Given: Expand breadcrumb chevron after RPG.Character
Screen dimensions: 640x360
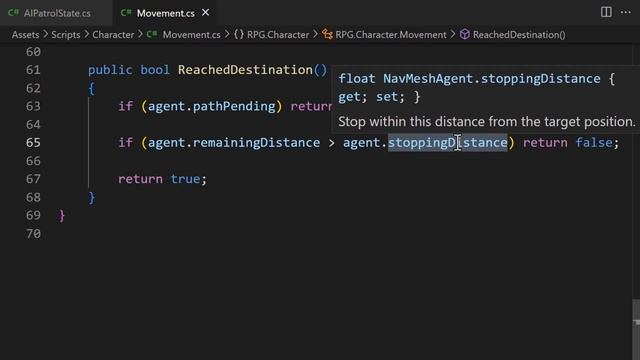Looking at the screenshot, I should (316, 34).
